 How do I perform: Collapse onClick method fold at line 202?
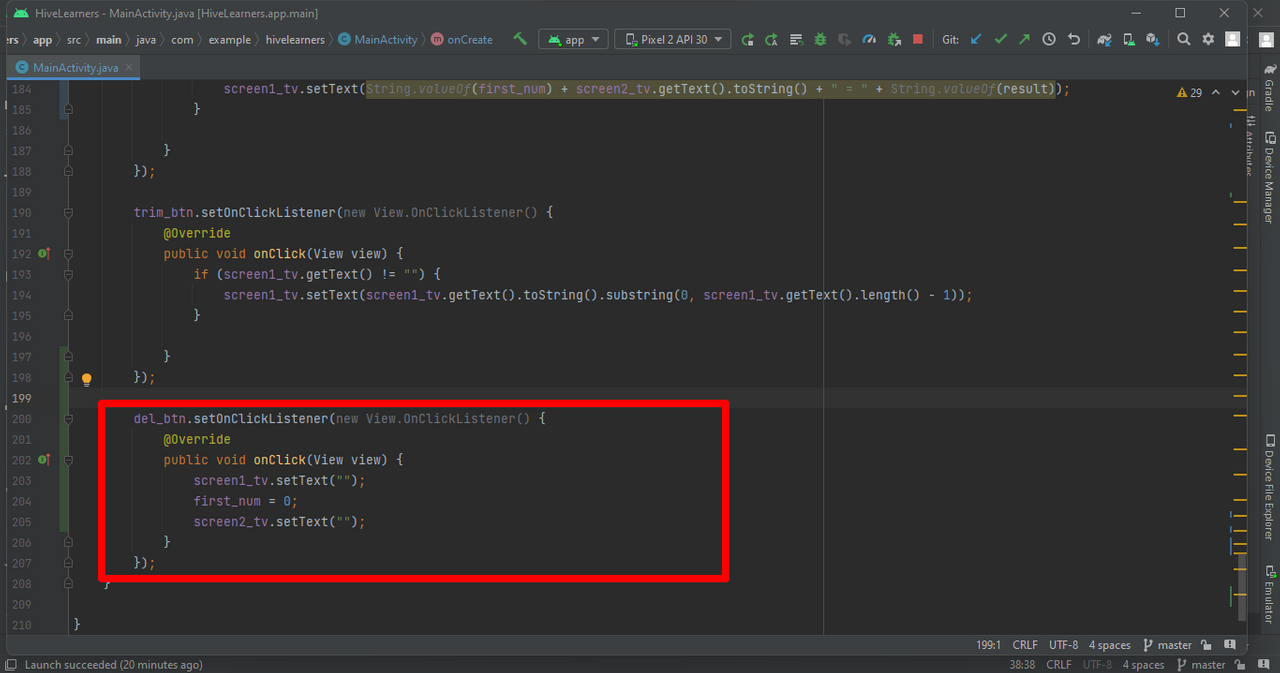(x=68, y=460)
